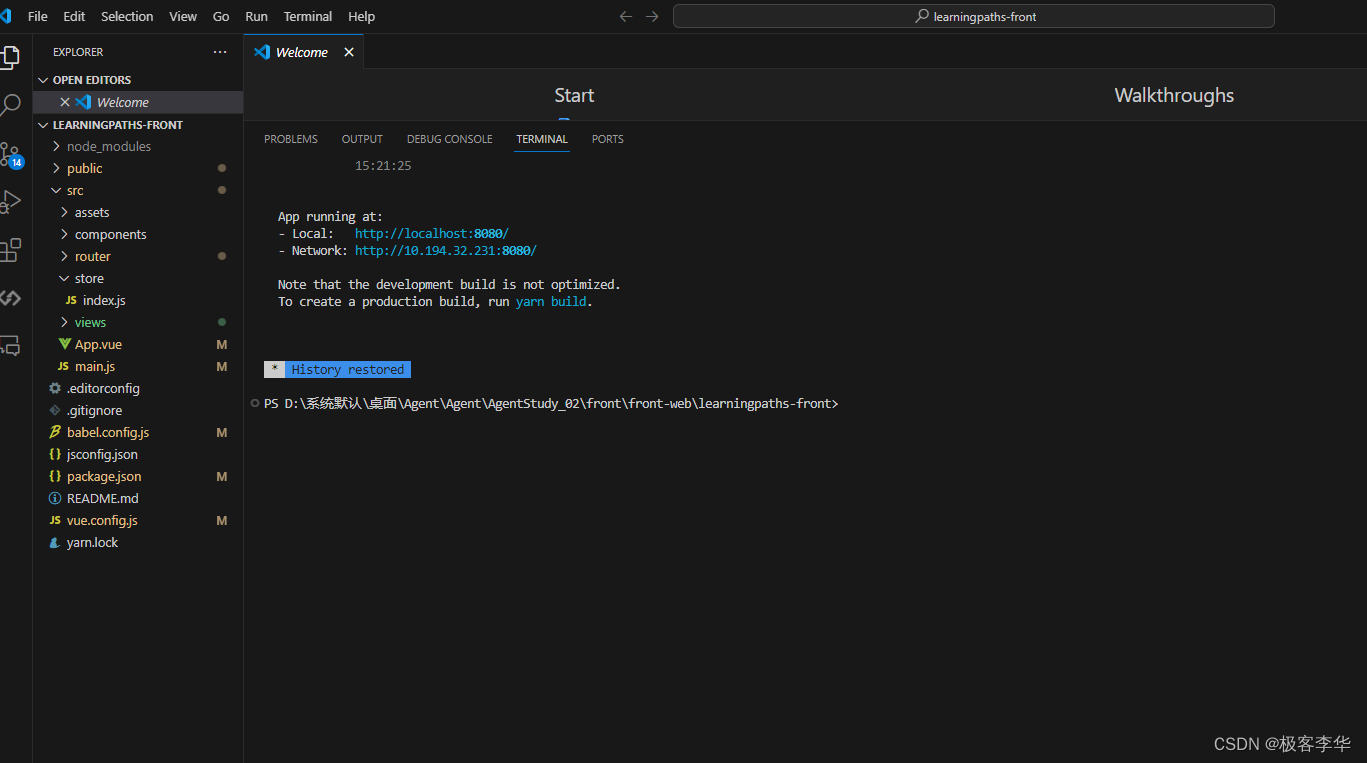This screenshot has width=1367, height=763.
Task: Collapse the src folder
Action: (x=56, y=190)
